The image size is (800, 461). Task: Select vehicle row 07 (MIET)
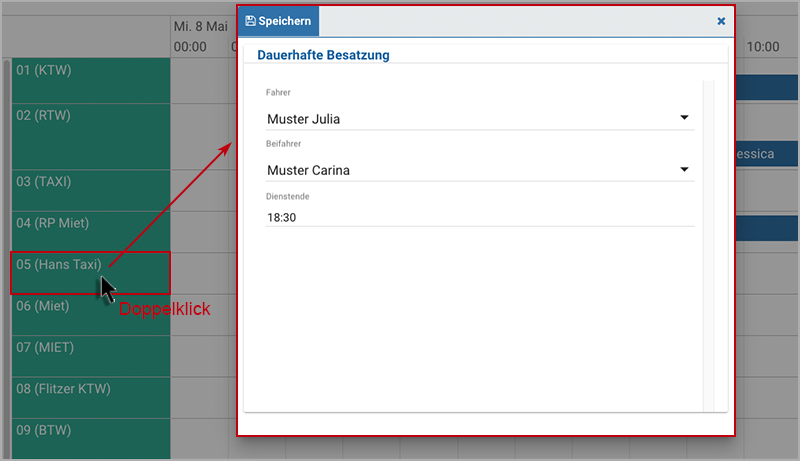(91, 356)
